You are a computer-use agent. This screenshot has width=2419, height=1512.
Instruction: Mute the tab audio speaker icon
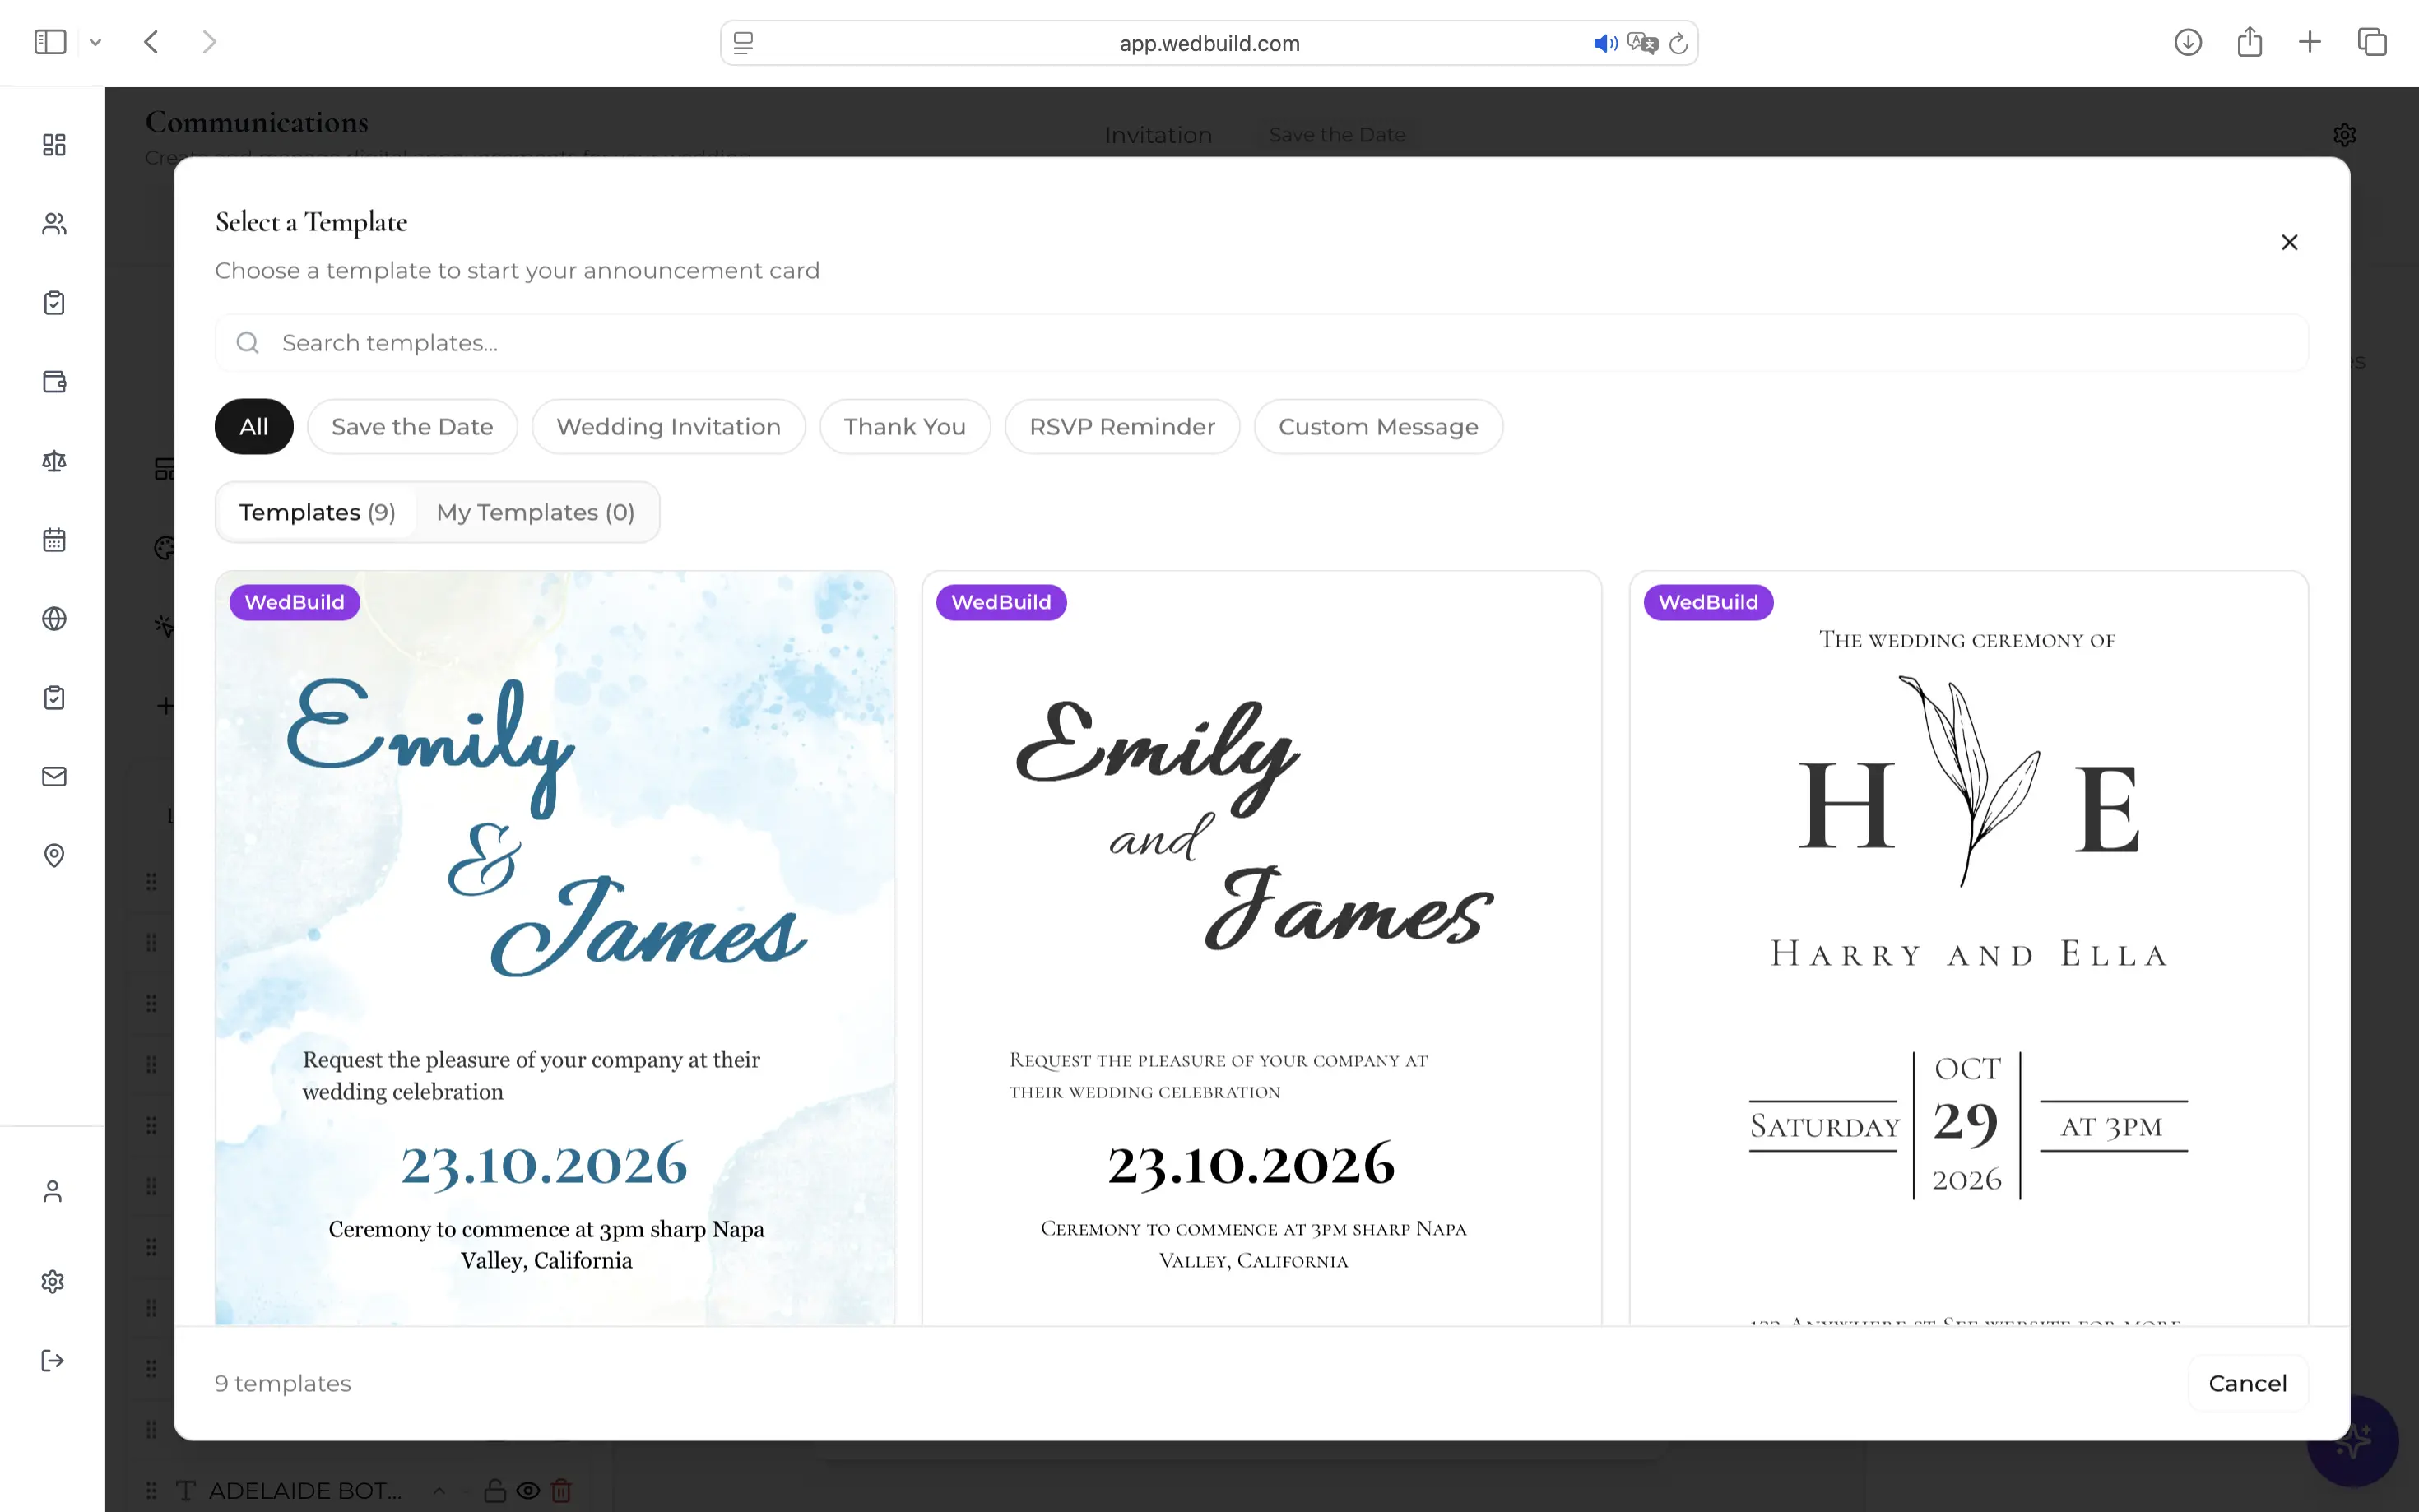click(1605, 43)
